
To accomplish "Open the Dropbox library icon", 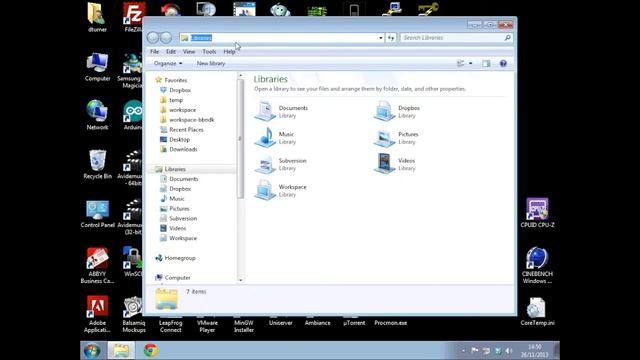I will [x=384, y=111].
